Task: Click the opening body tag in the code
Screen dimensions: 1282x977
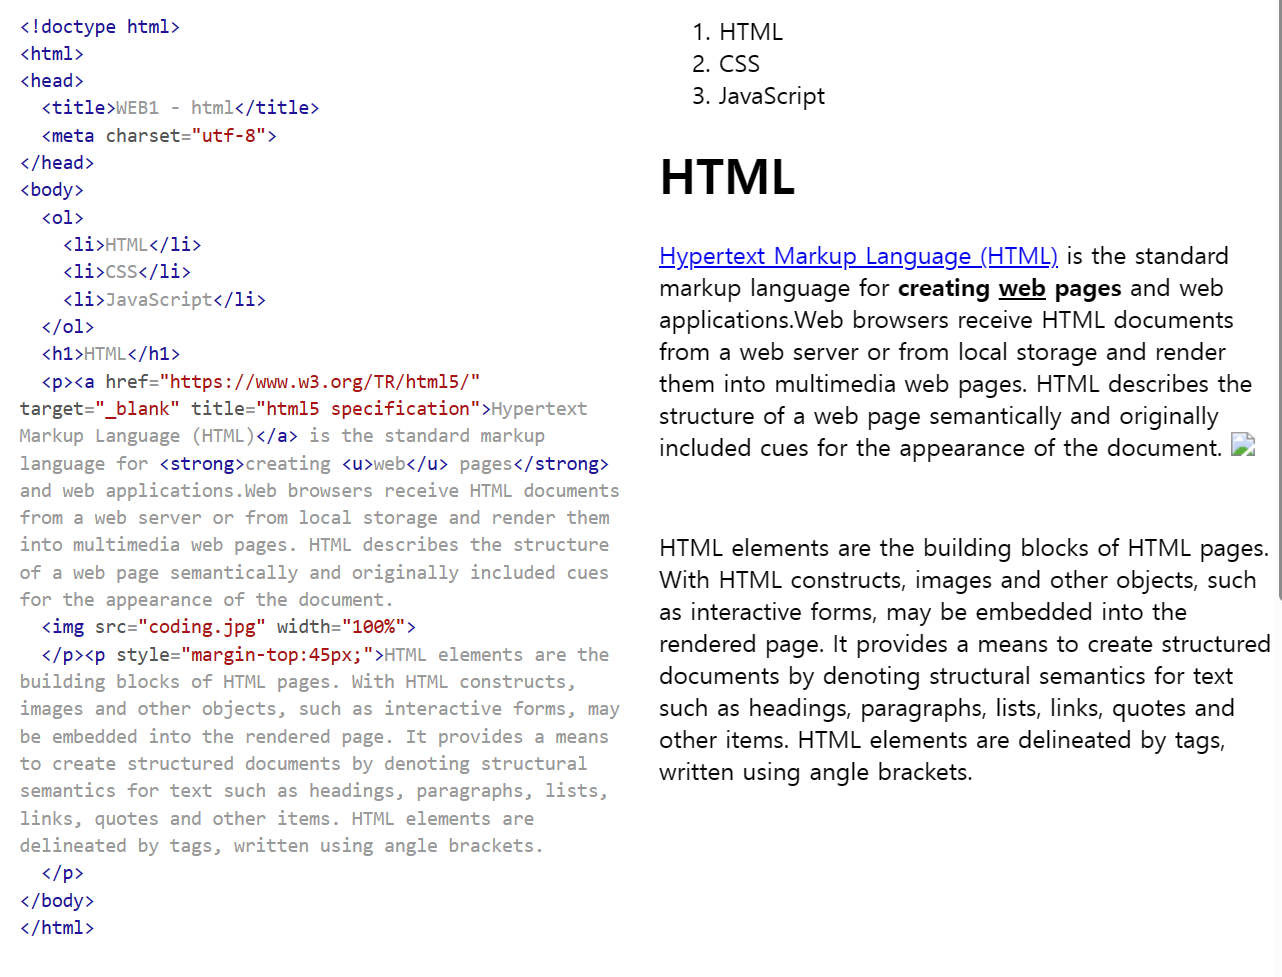Action: (51, 189)
